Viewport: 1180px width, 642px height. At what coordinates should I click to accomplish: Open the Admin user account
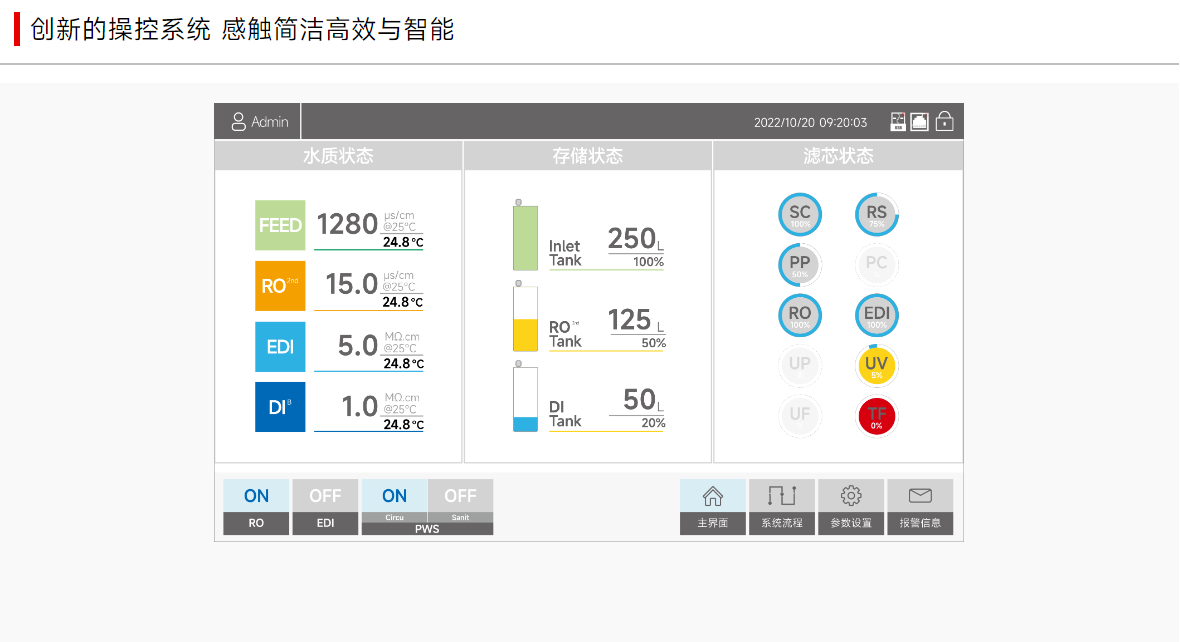259,122
